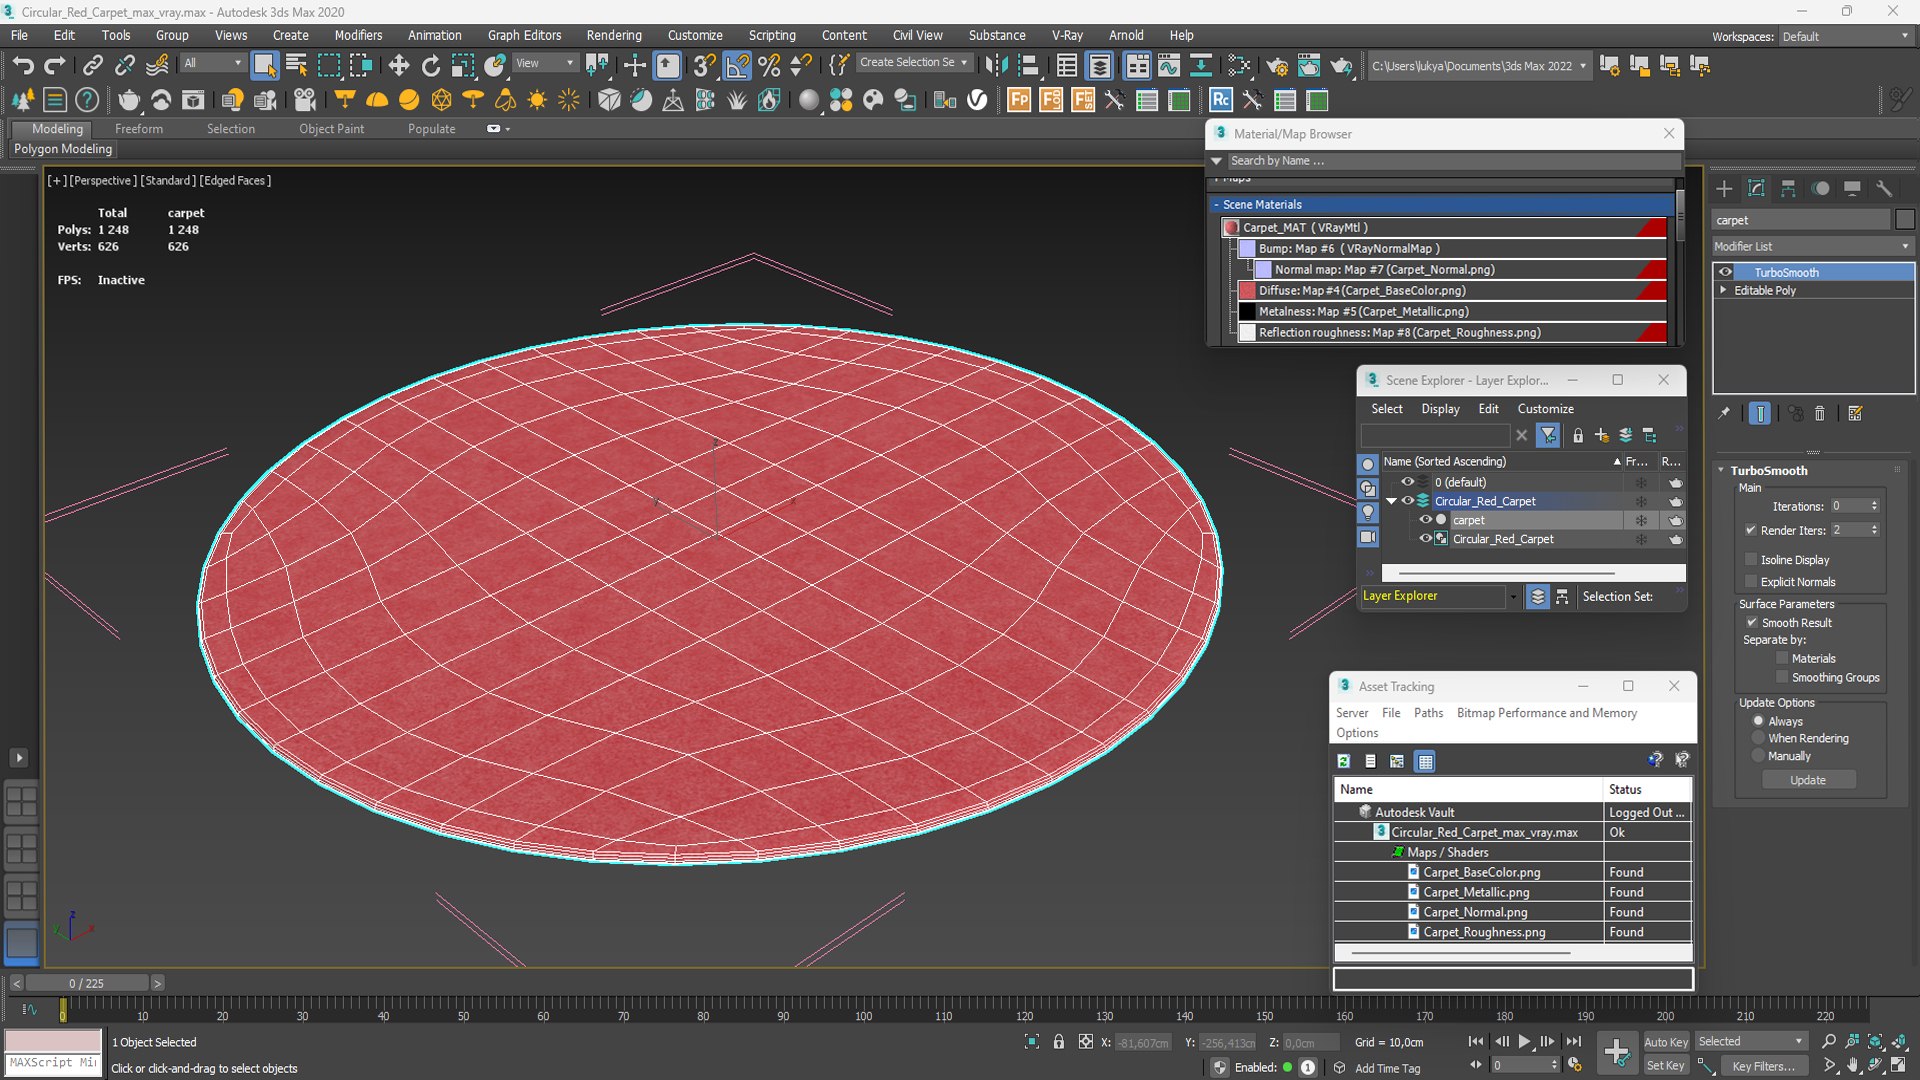Select the Select Object tool
Image resolution: width=1920 pixels, height=1080 pixels.
[264, 66]
